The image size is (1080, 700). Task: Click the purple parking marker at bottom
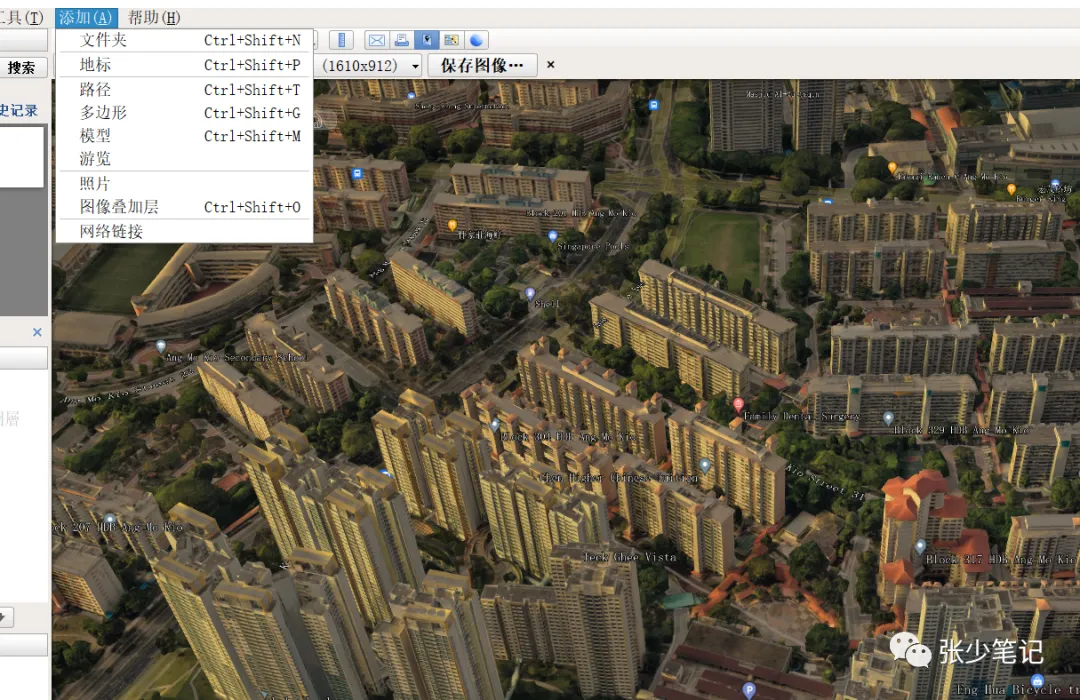pyautogui.click(x=749, y=689)
